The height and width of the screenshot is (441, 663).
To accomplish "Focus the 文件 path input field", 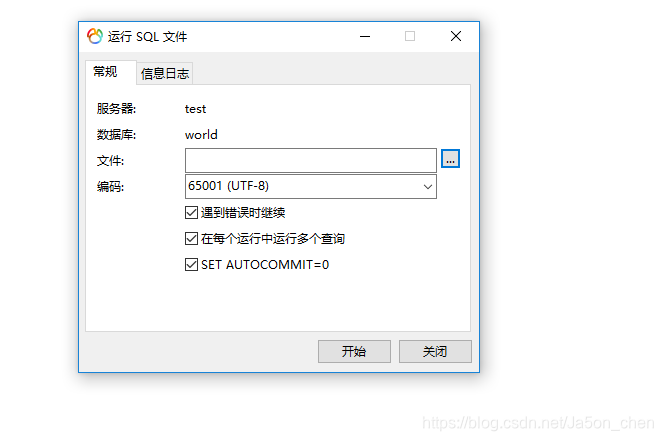I will [311, 160].
